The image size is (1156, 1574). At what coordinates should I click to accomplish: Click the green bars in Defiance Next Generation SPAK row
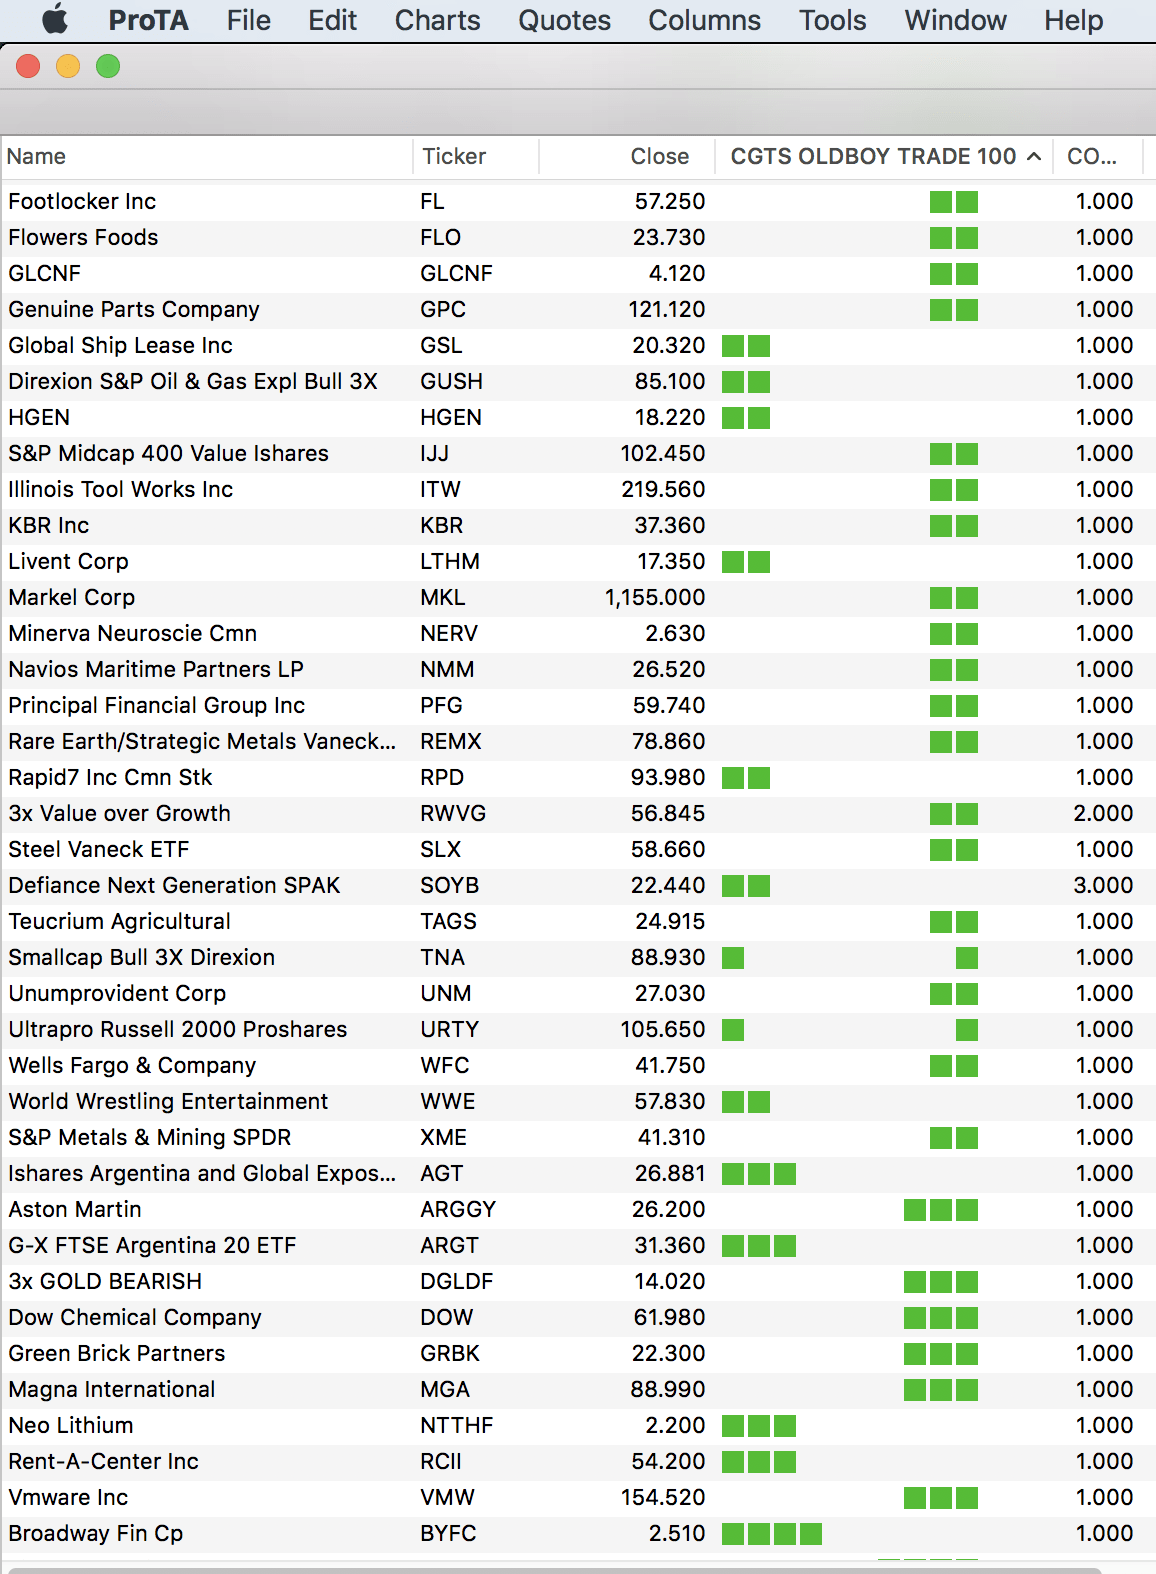pyautogui.click(x=746, y=886)
